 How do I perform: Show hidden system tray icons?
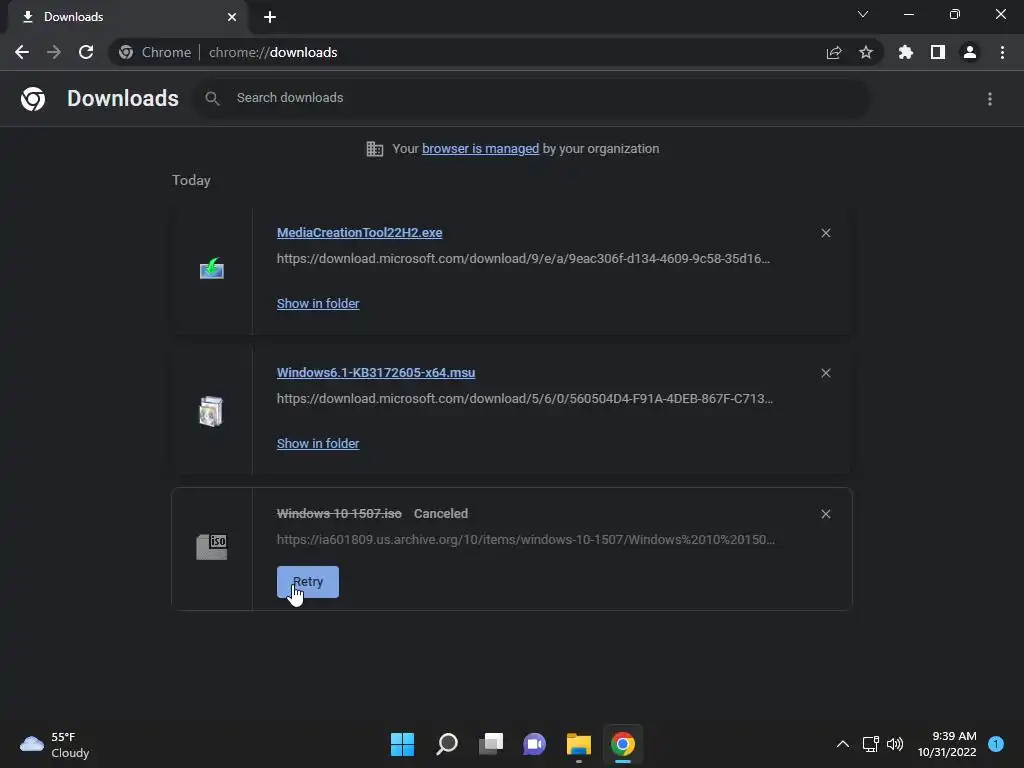tap(842, 744)
